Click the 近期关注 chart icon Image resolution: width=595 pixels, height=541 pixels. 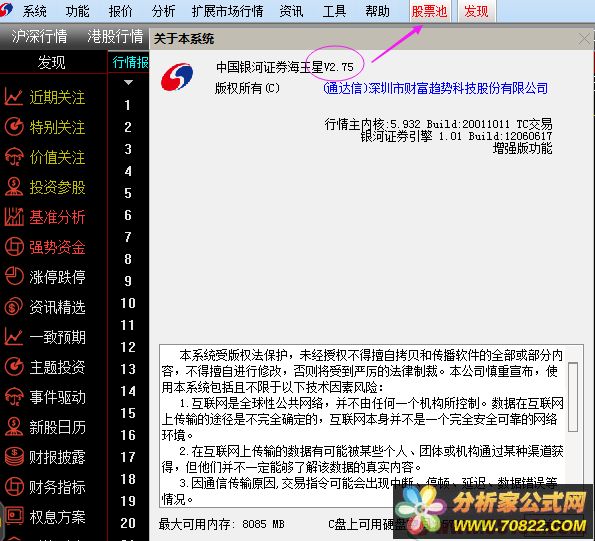14,97
